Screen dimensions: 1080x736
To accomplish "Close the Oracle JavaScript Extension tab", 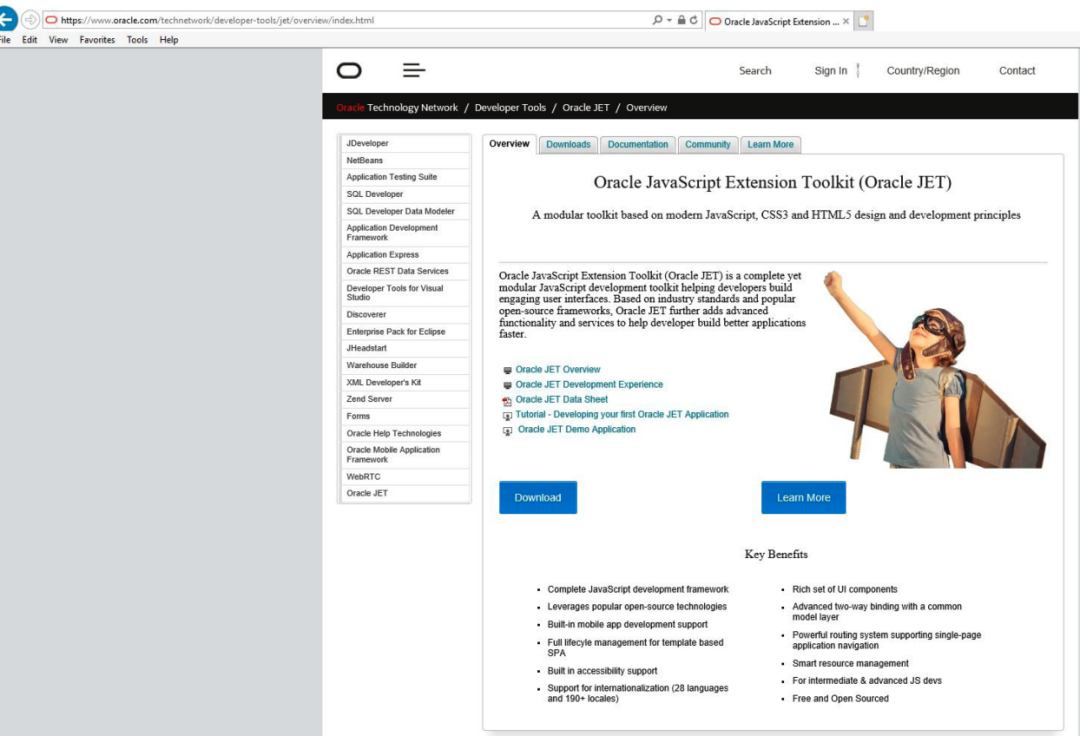I will click(846, 21).
